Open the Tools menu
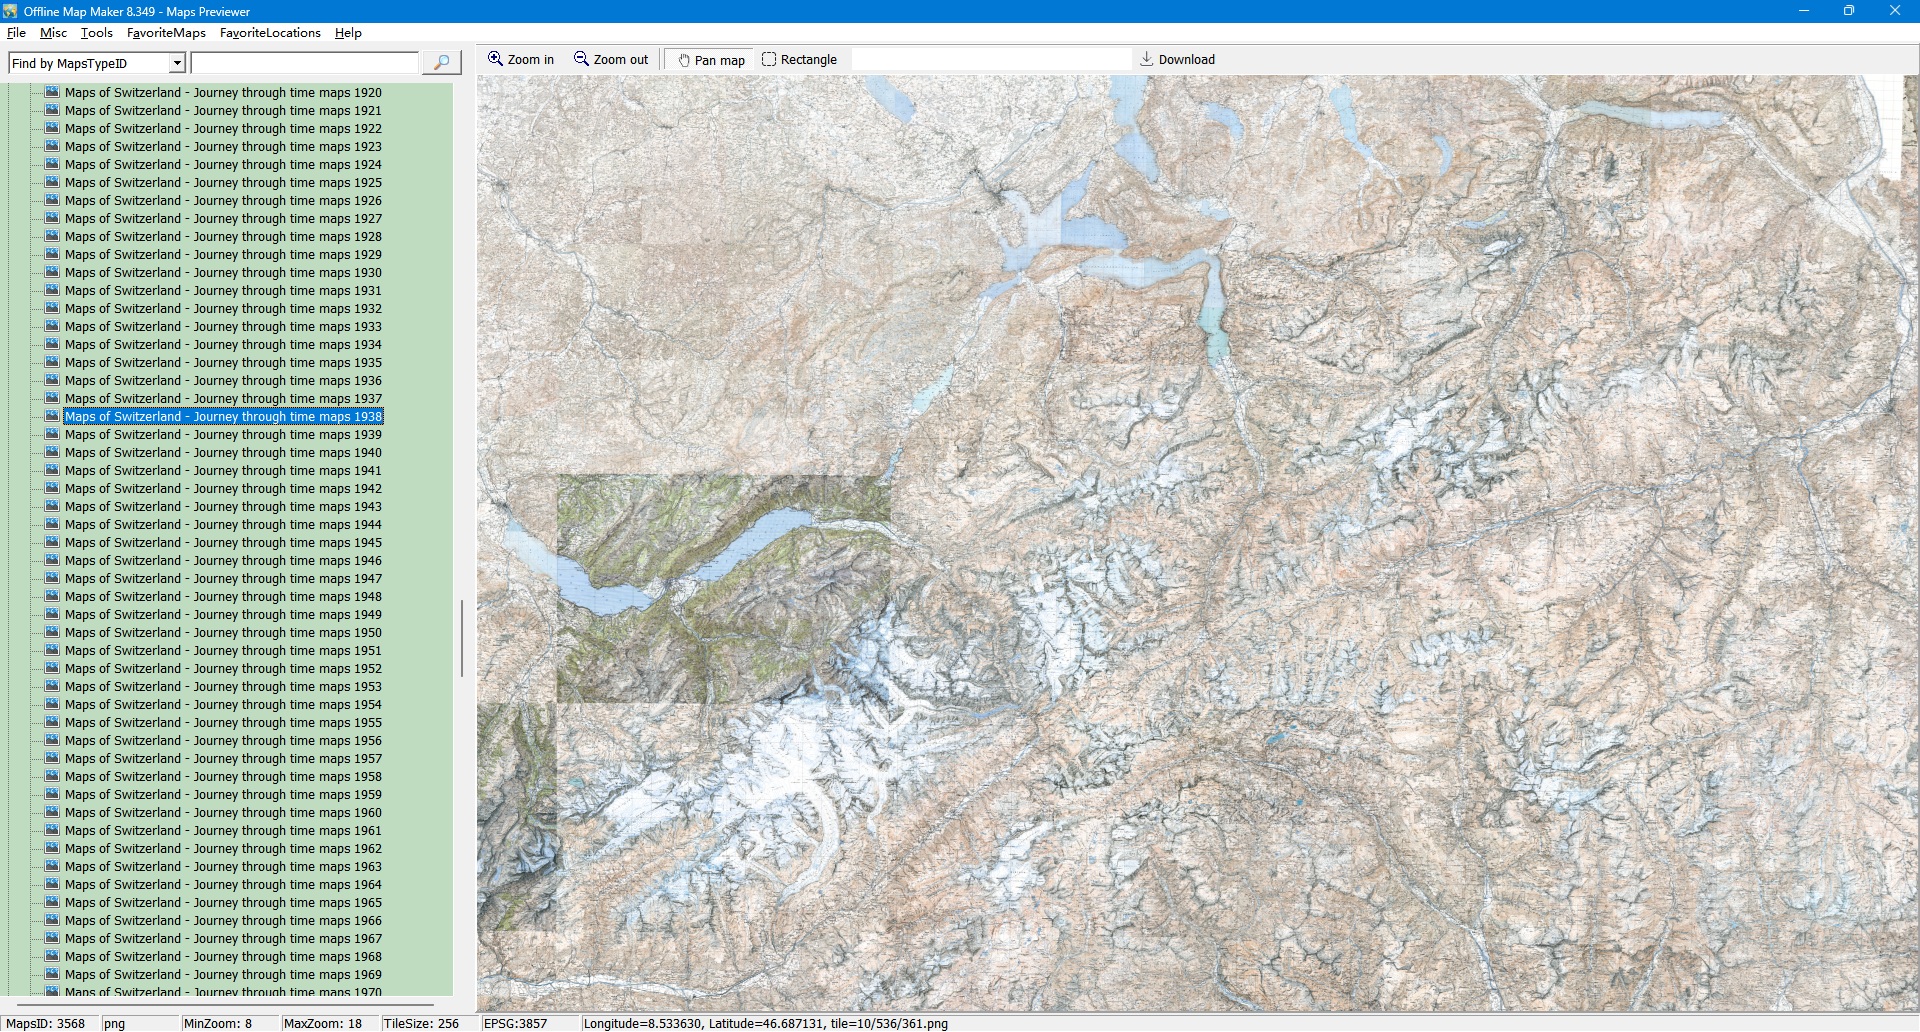This screenshot has width=1920, height=1032. point(96,33)
